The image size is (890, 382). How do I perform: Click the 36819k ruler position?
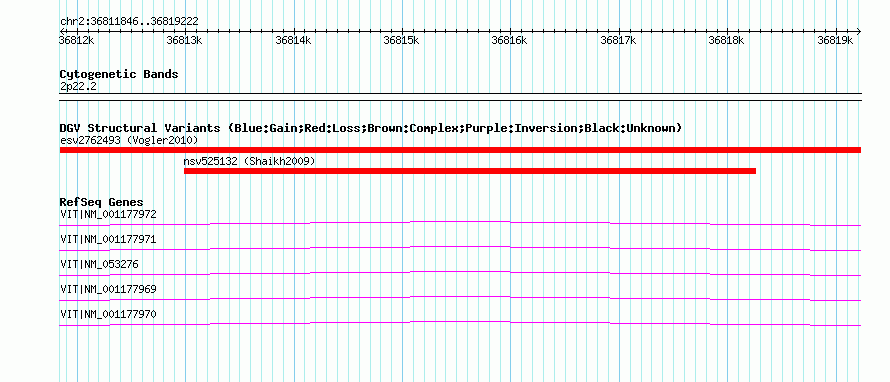pyautogui.click(x=835, y=40)
